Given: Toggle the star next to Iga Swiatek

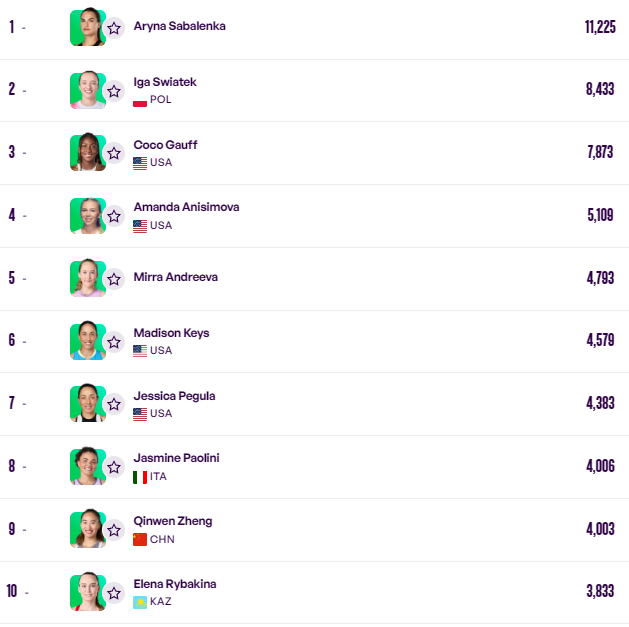Looking at the screenshot, I should (114, 90).
